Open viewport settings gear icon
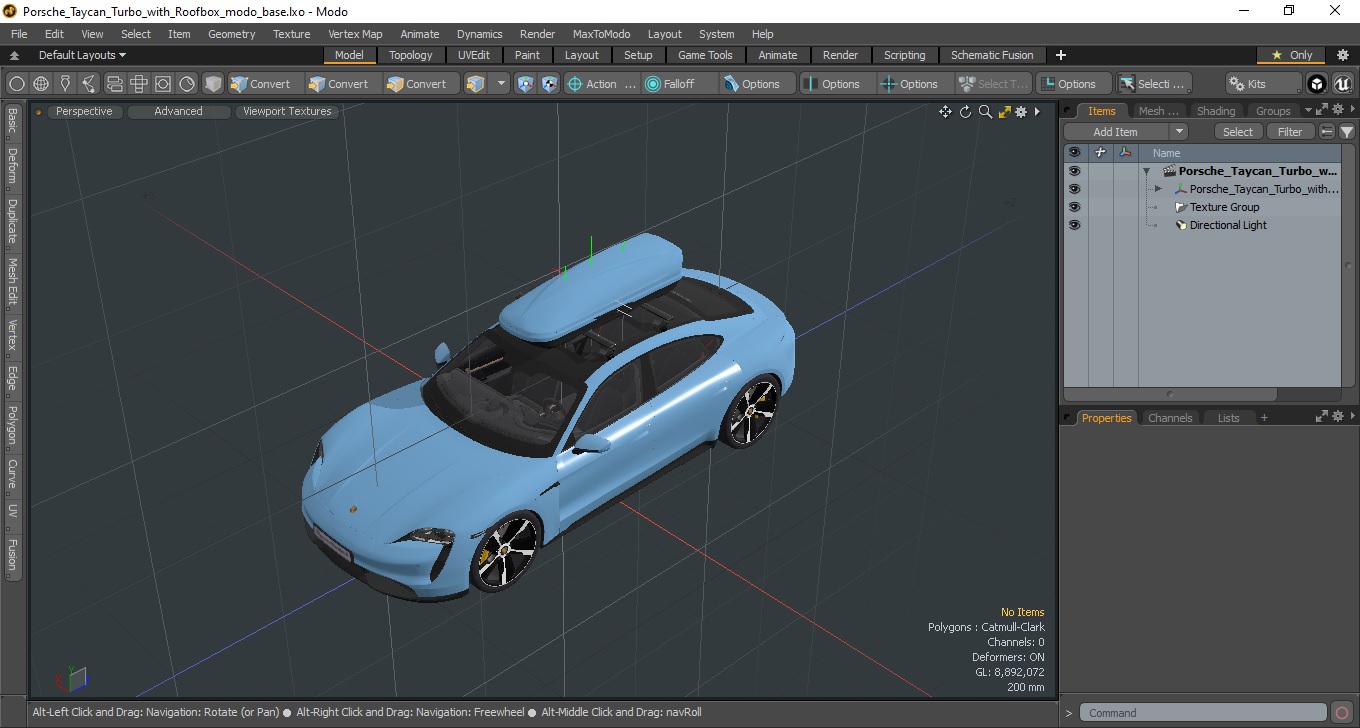The width and height of the screenshot is (1360, 728). [1021, 112]
